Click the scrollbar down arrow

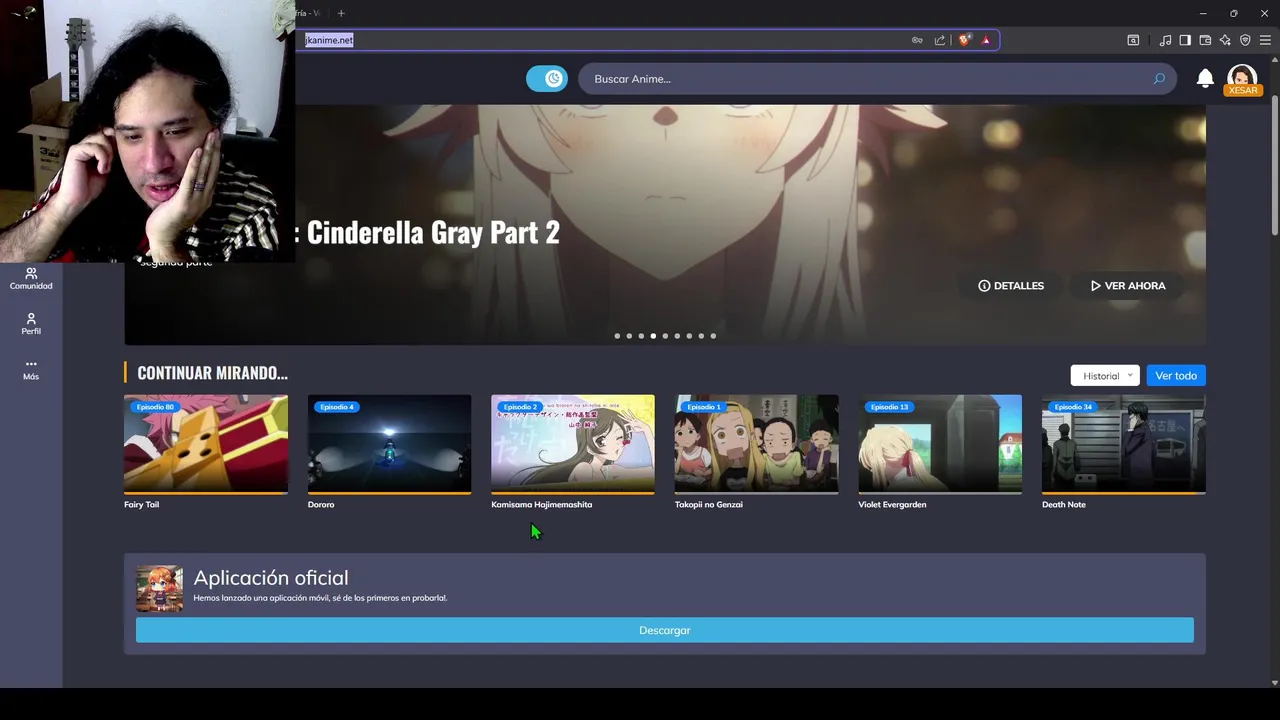point(1275,683)
